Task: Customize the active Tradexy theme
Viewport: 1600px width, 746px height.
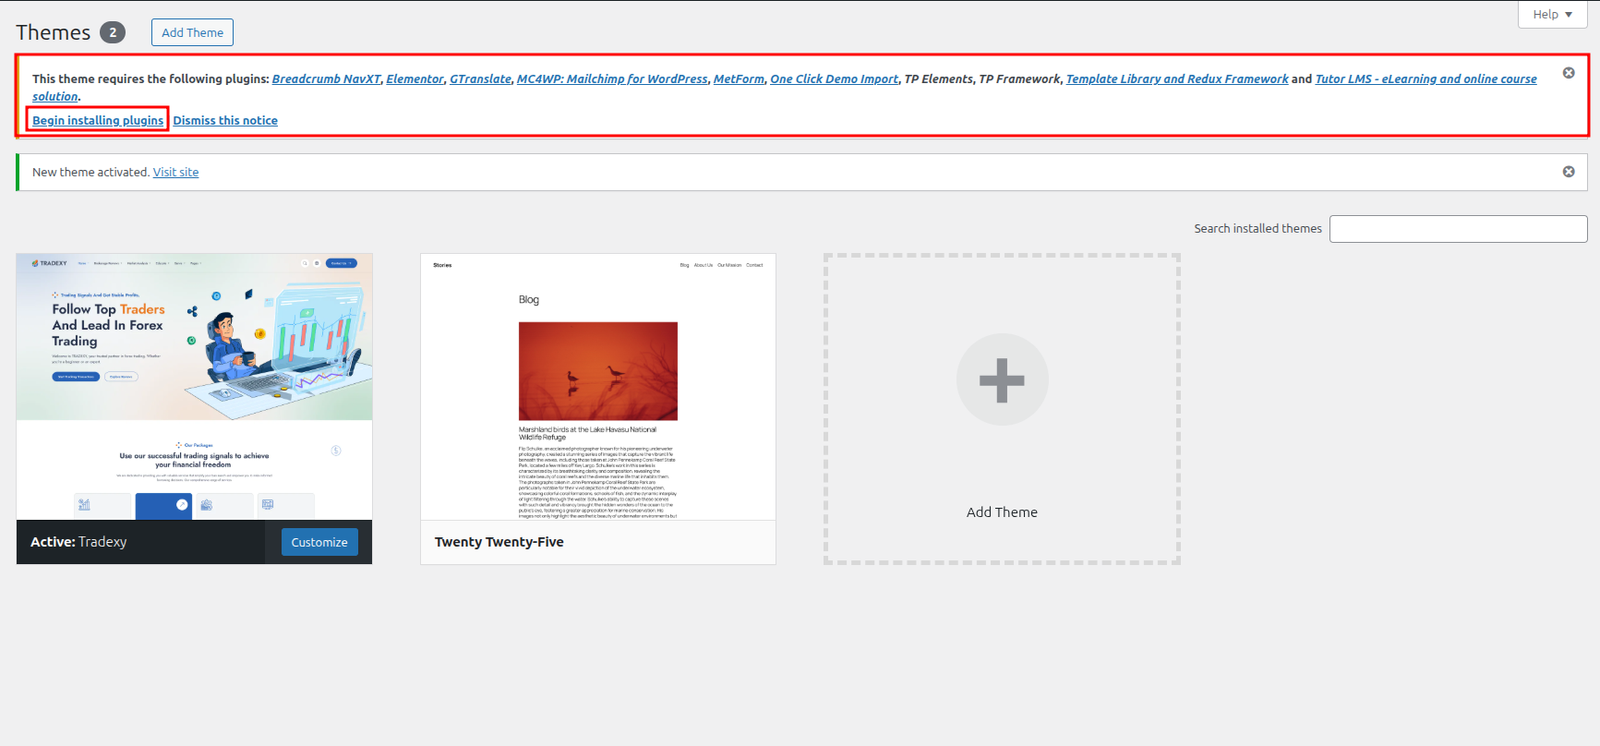Action: tap(319, 542)
